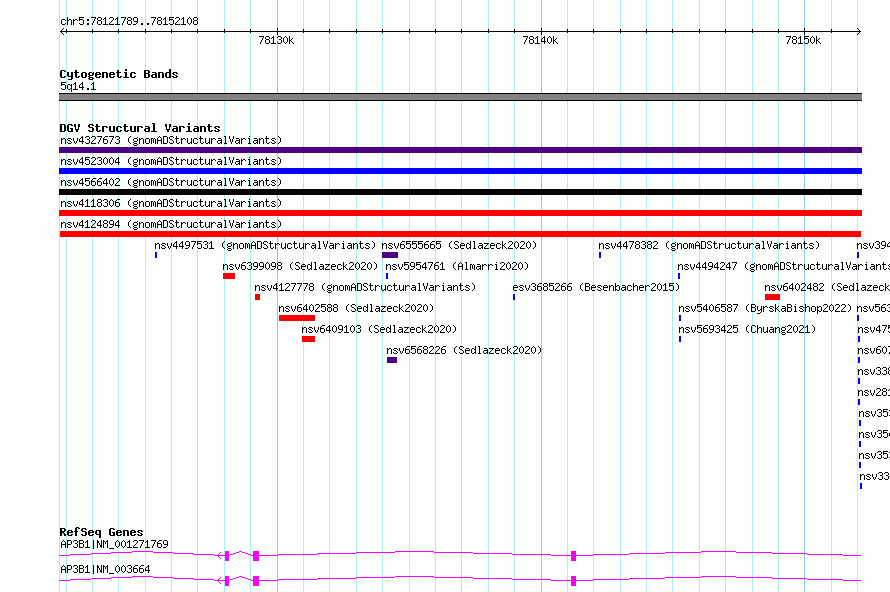Click the Cytogenetic Bands track title
Image resolution: width=890 pixels, height=592 pixels.
(x=119, y=74)
